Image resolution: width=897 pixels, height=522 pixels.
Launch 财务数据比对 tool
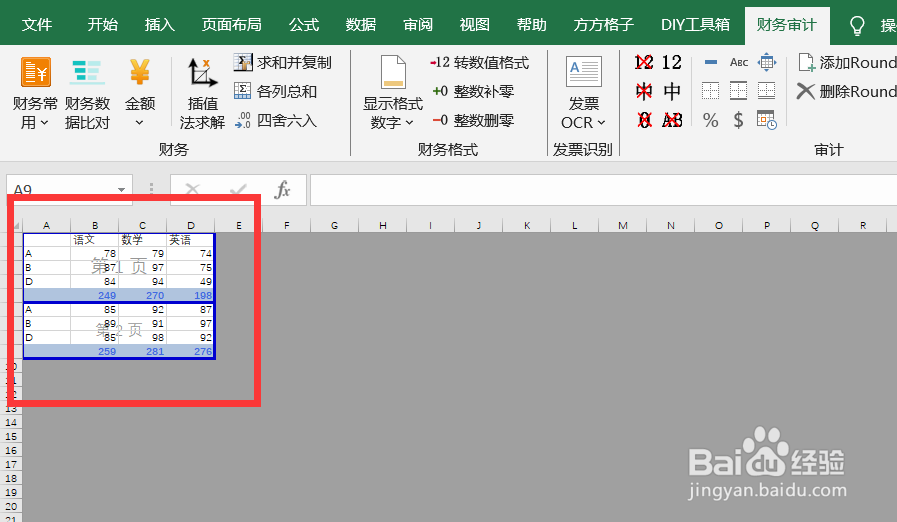coord(87,93)
